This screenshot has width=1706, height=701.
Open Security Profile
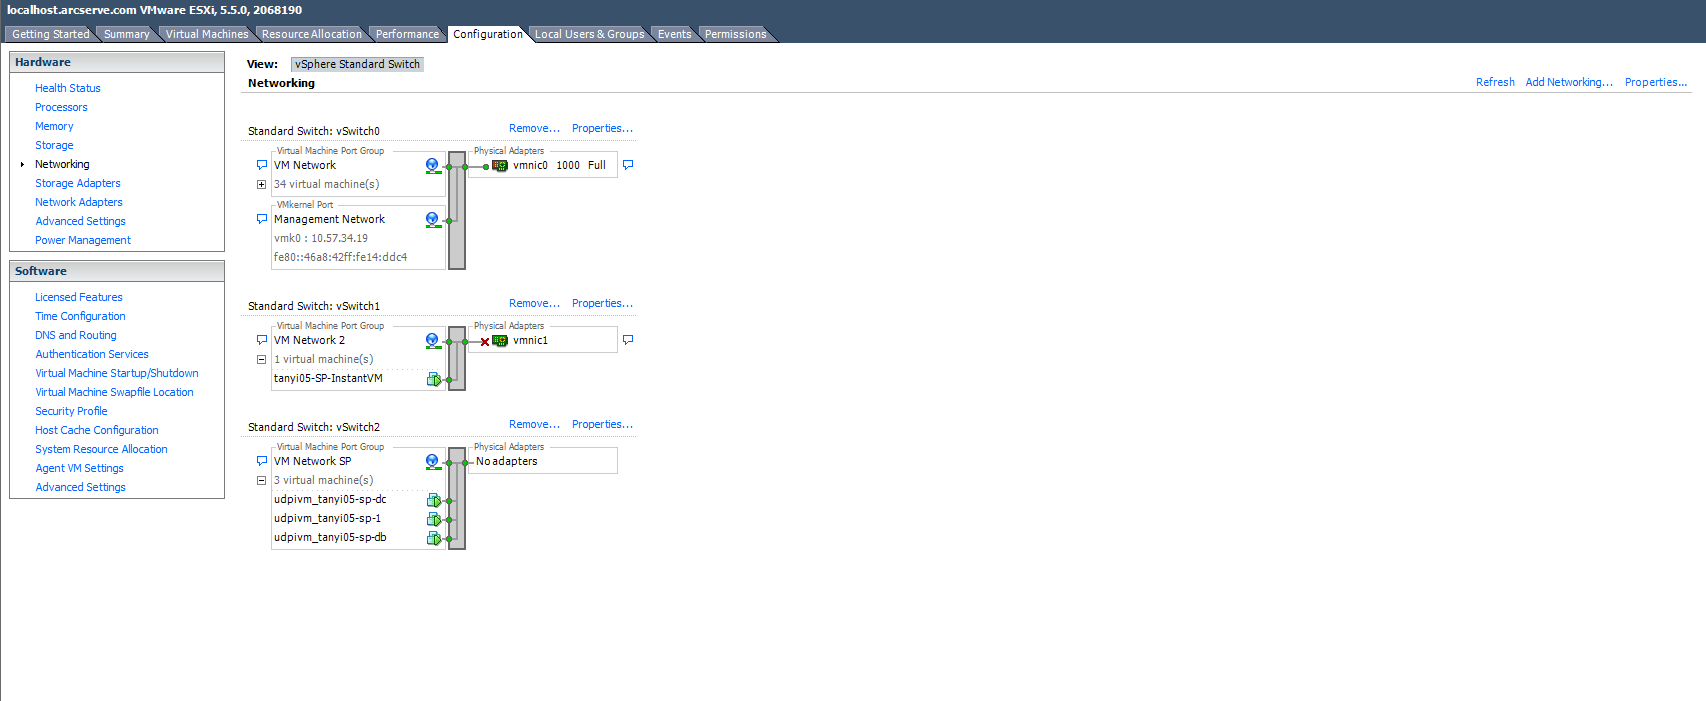tap(71, 411)
